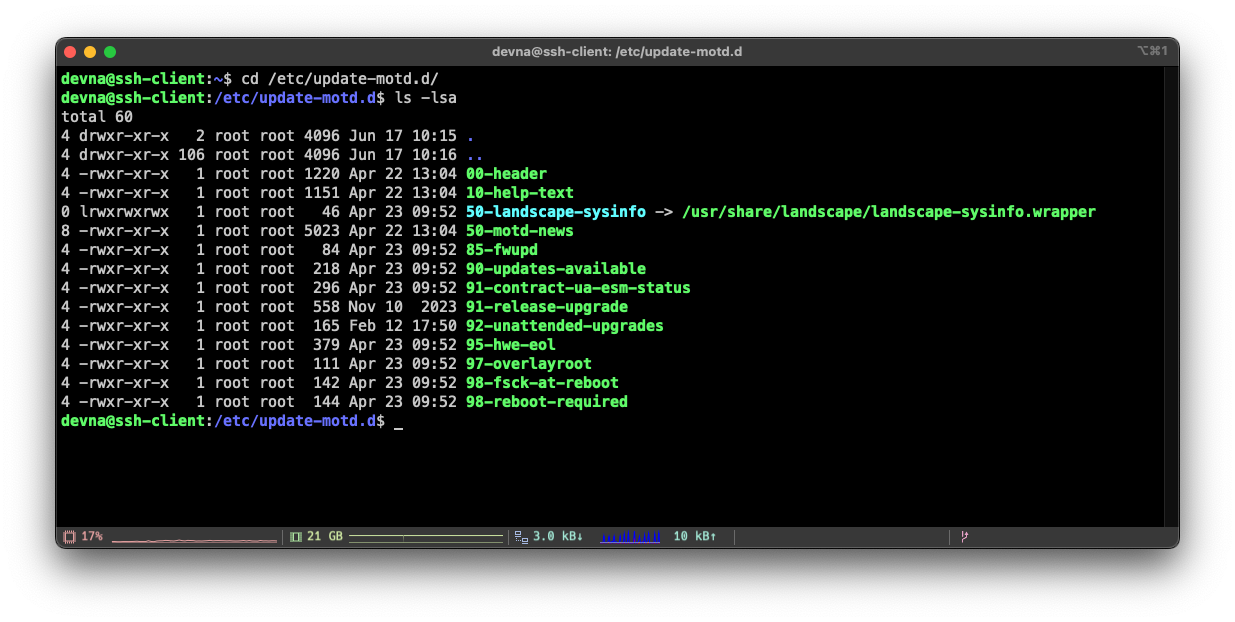Click the 21 GB memory value
1235x622 pixels.
[325, 537]
